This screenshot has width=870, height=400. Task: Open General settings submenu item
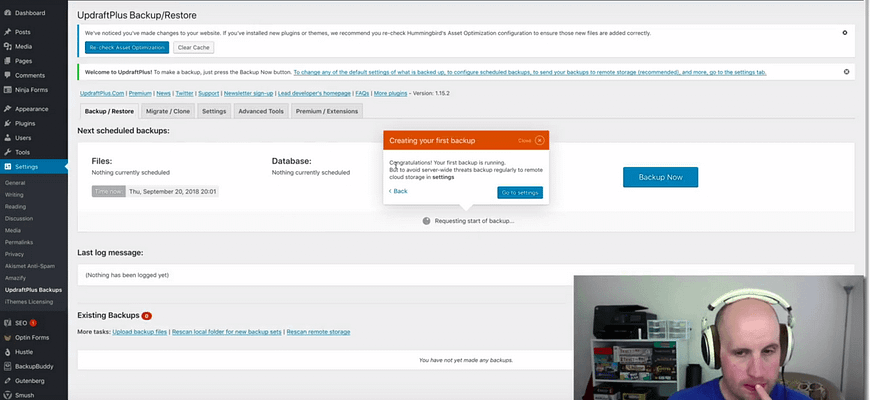click(x=15, y=183)
